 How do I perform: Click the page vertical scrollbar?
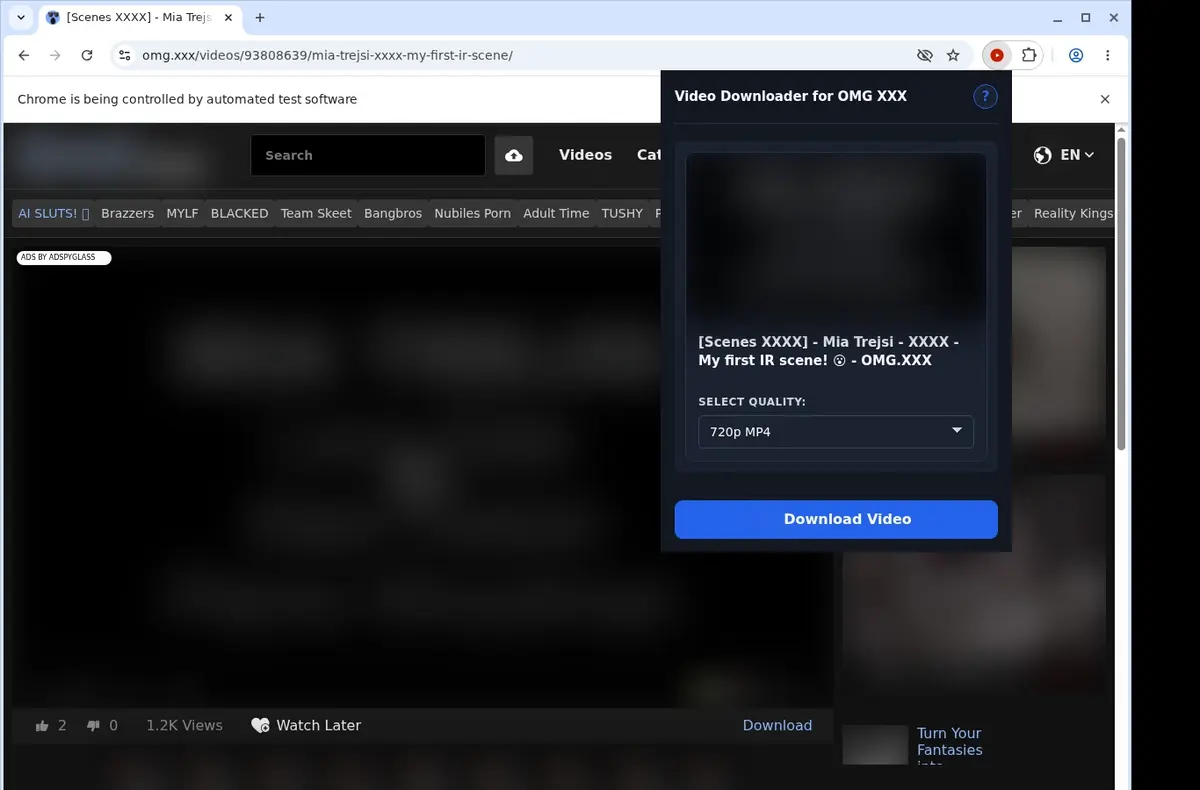click(x=1121, y=294)
